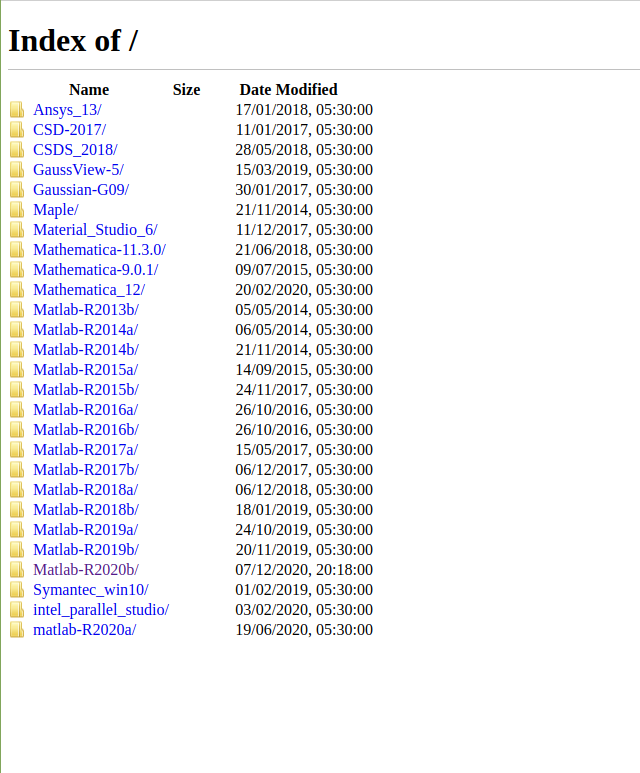Image resolution: width=640 pixels, height=773 pixels.
Task: Click folder icon next to GaussView-5
Action: 17,170
